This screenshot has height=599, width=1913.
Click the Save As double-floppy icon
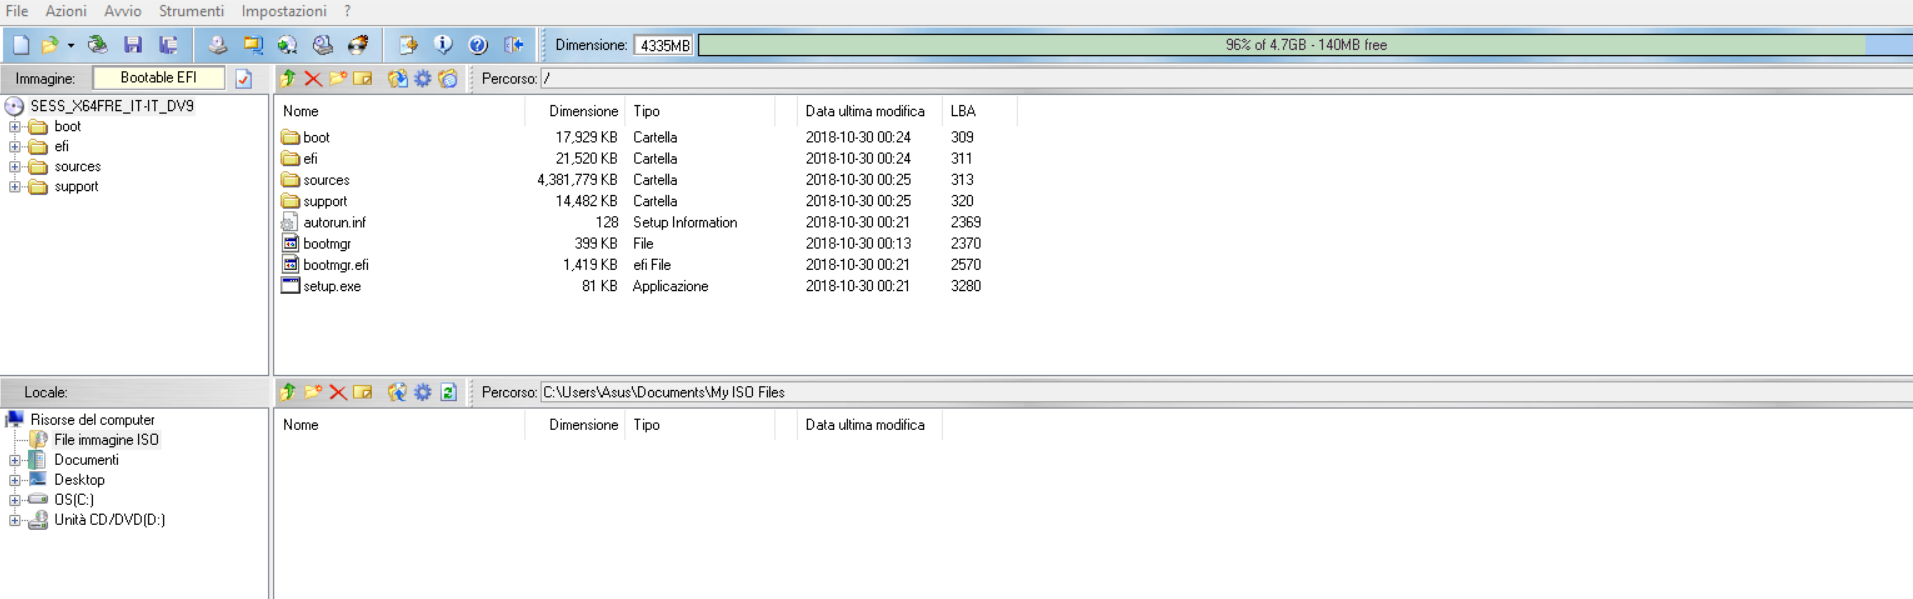click(169, 45)
